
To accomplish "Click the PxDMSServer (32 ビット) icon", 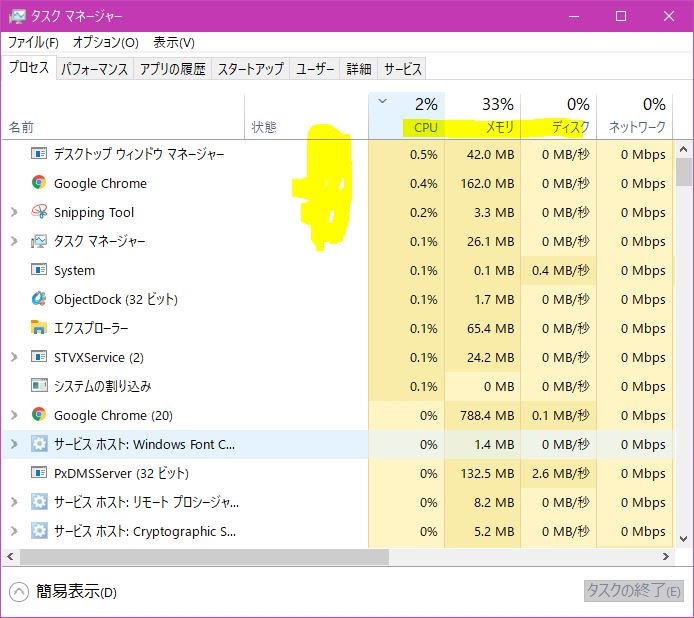I will pyautogui.click(x=39, y=473).
